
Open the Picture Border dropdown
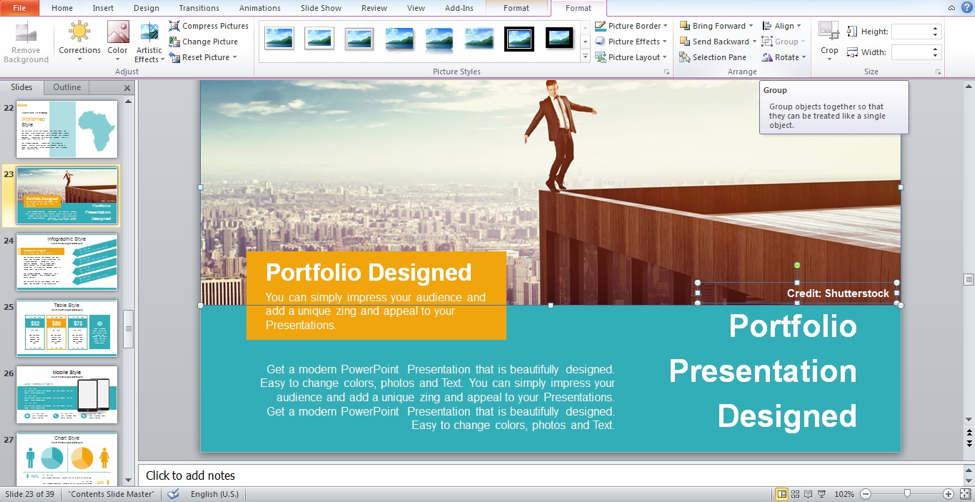pos(631,26)
